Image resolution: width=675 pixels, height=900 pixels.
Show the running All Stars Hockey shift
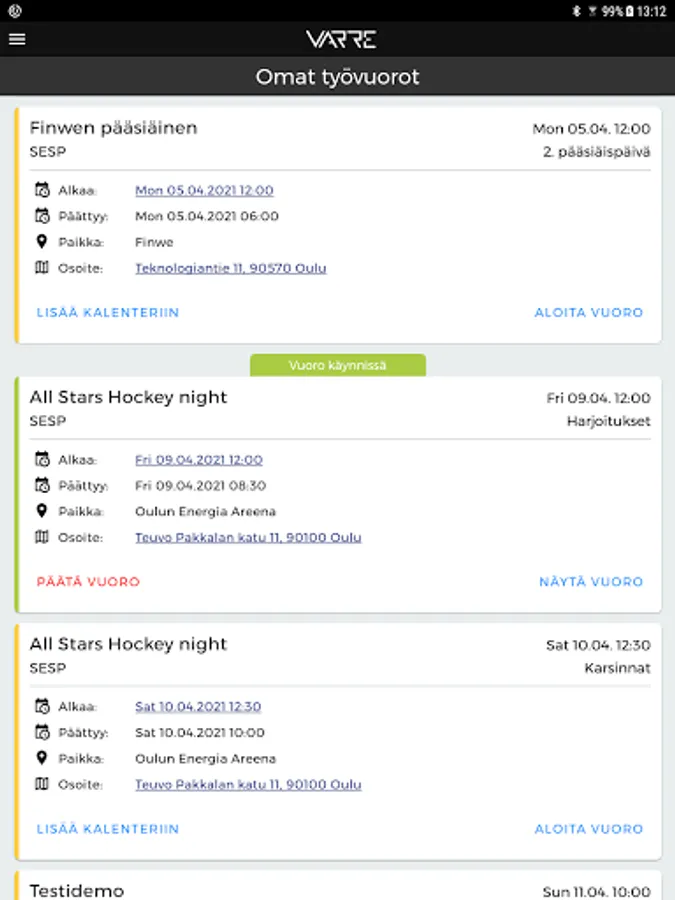pyautogui.click(x=591, y=582)
